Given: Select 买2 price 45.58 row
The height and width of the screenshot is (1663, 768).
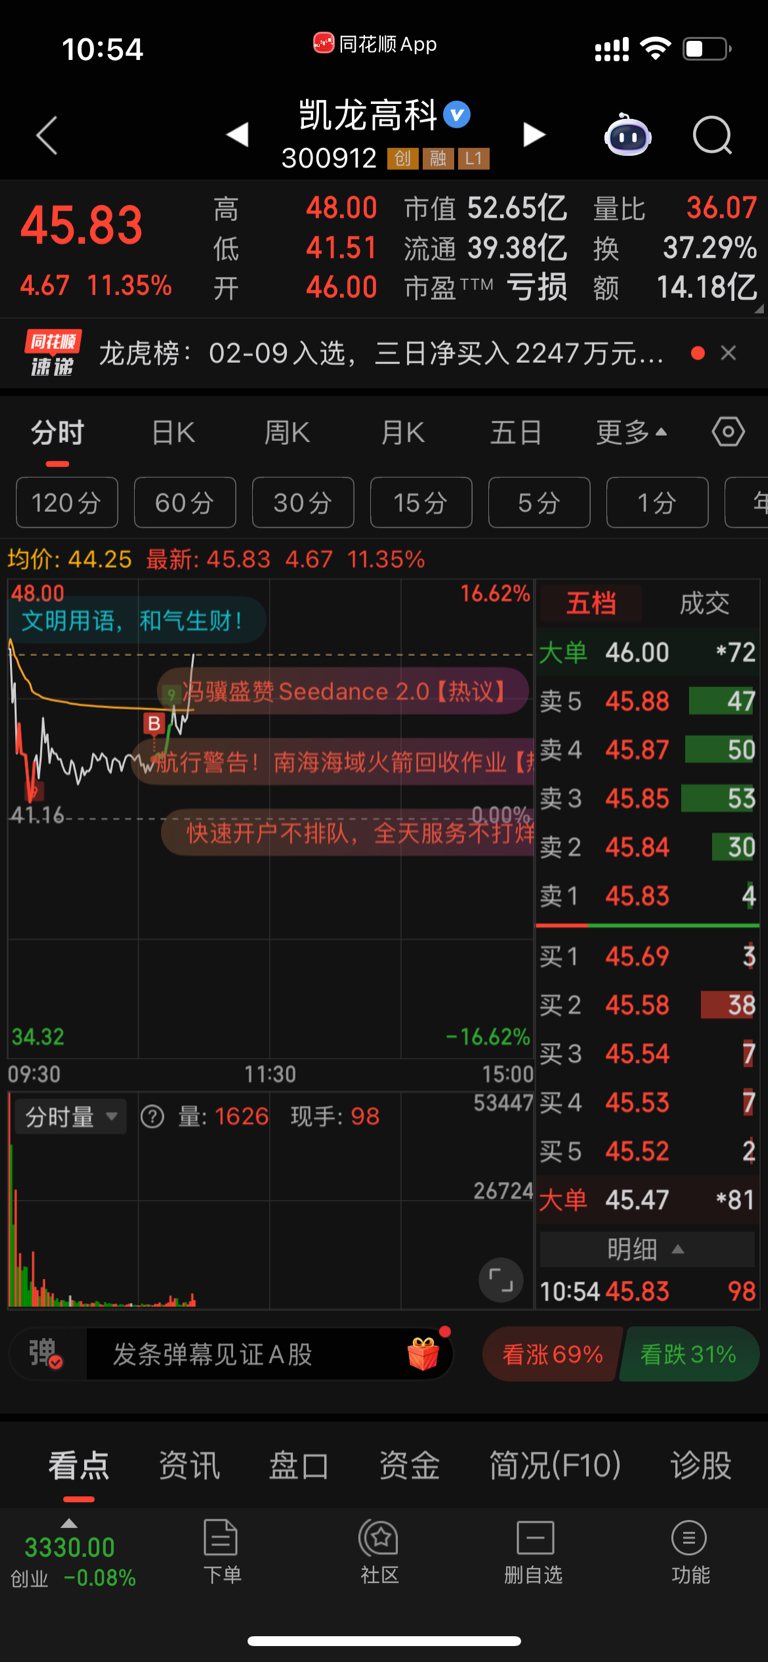Looking at the screenshot, I should [x=648, y=1005].
